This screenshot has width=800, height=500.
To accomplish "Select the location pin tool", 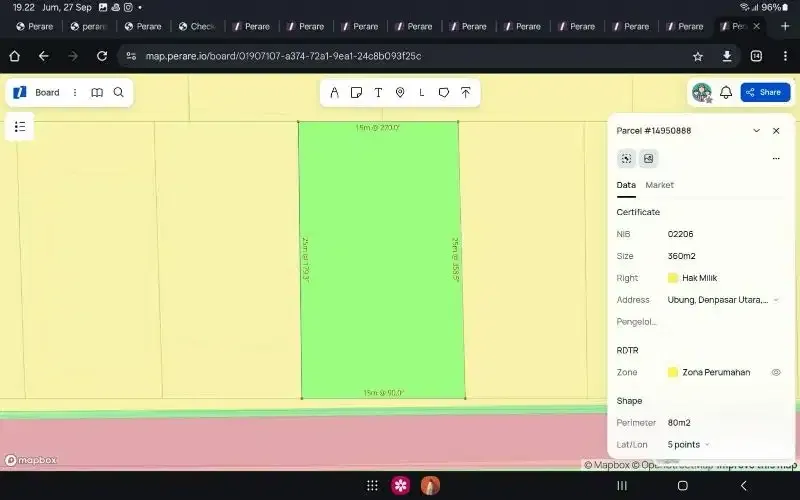I will pos(400,92).
